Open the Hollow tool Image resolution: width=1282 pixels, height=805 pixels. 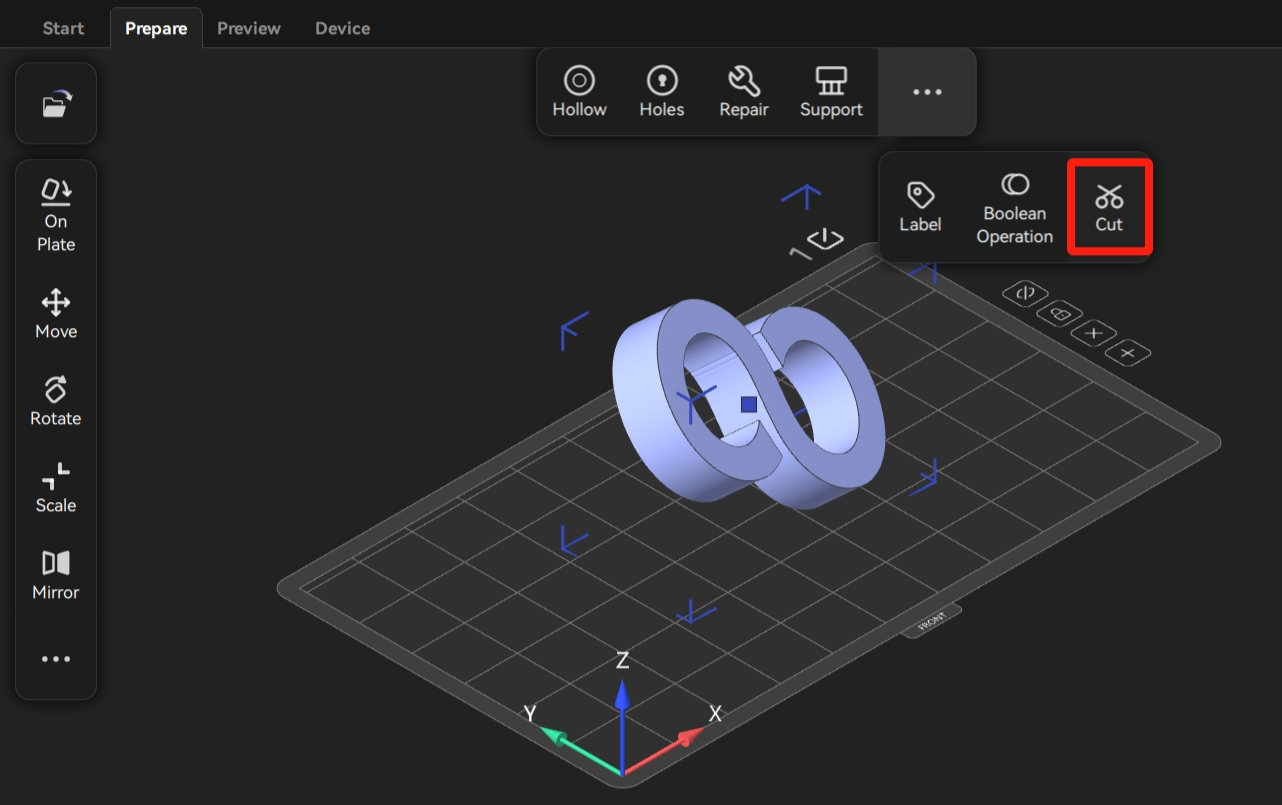point(579,92)
